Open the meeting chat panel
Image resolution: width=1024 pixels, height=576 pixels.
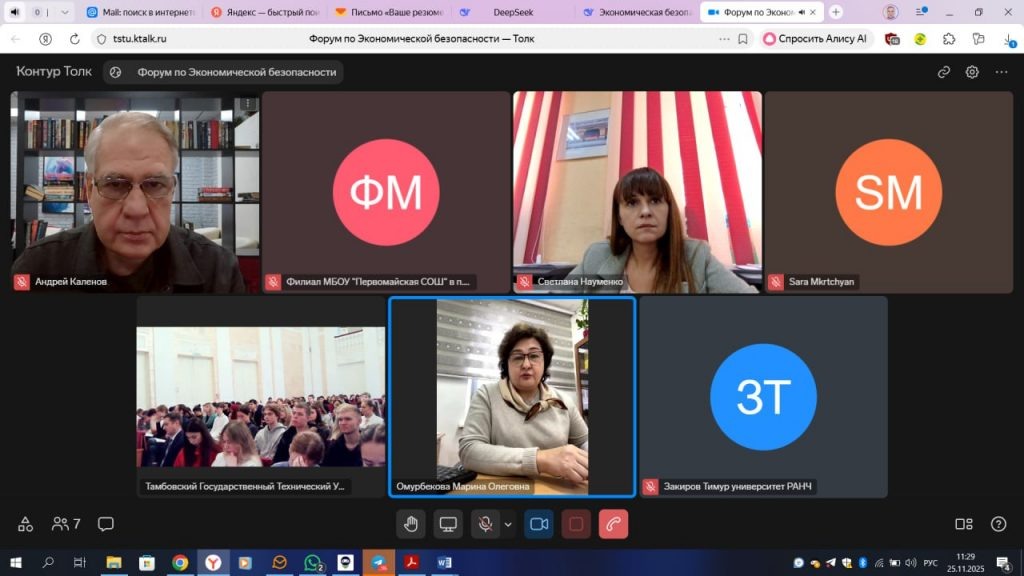point(106,524)
